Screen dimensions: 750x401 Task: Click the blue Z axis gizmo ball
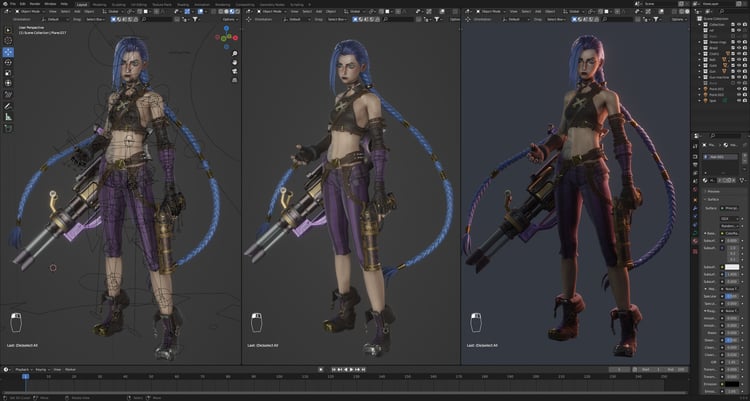(226, 29)
